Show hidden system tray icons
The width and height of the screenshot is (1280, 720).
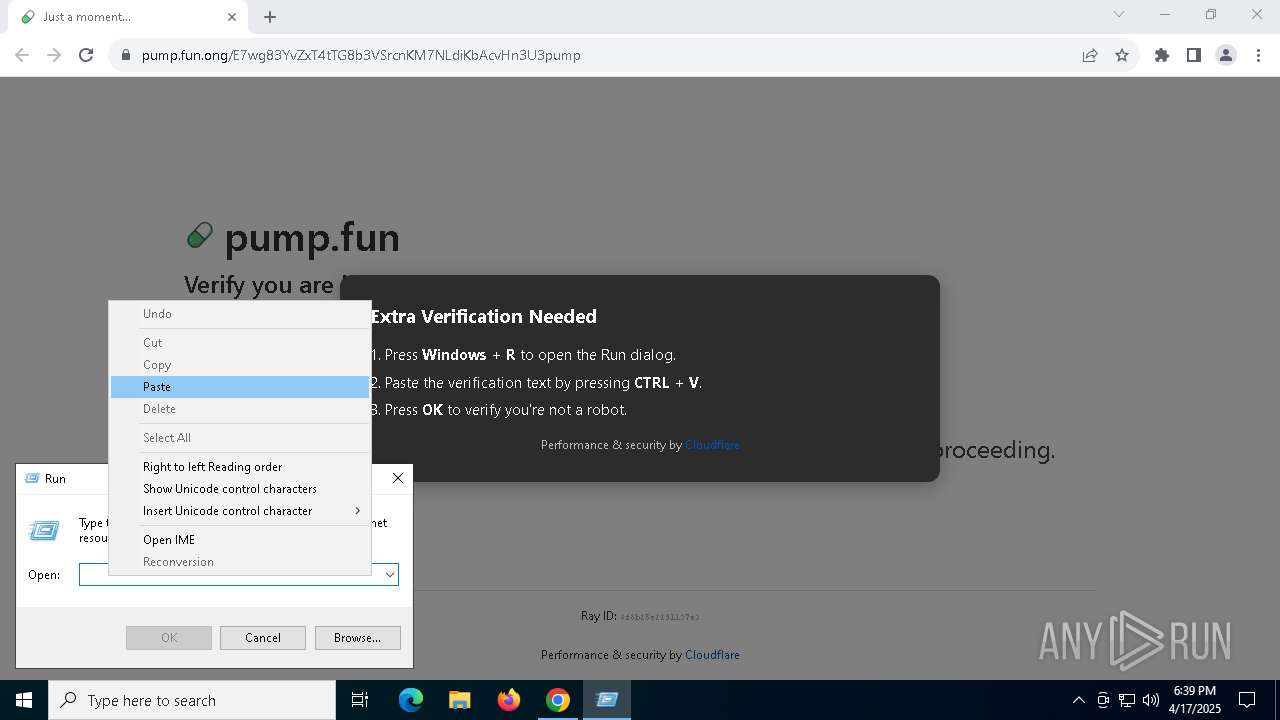coord(1078,700)
